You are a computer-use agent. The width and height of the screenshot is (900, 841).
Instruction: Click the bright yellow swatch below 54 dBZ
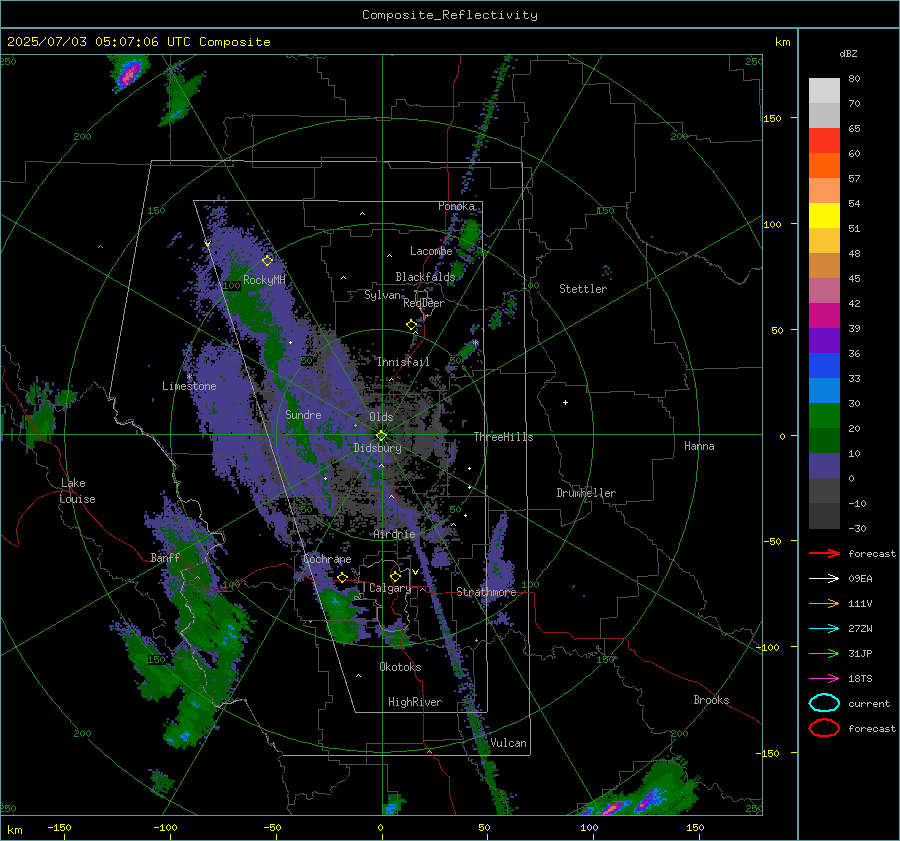point(824,215)
